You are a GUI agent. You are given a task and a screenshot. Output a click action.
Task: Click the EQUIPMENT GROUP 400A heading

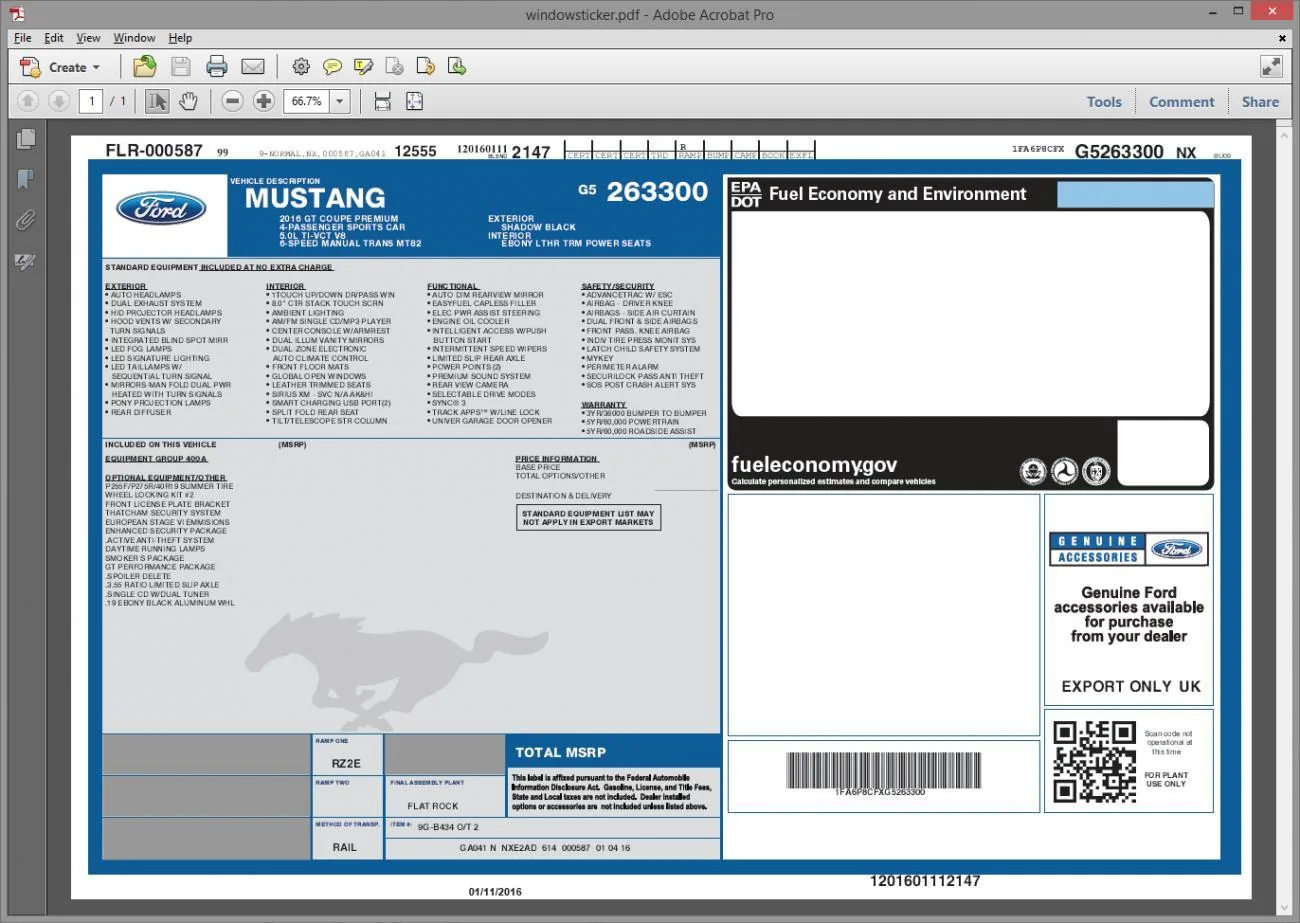[x=156, y=459]
